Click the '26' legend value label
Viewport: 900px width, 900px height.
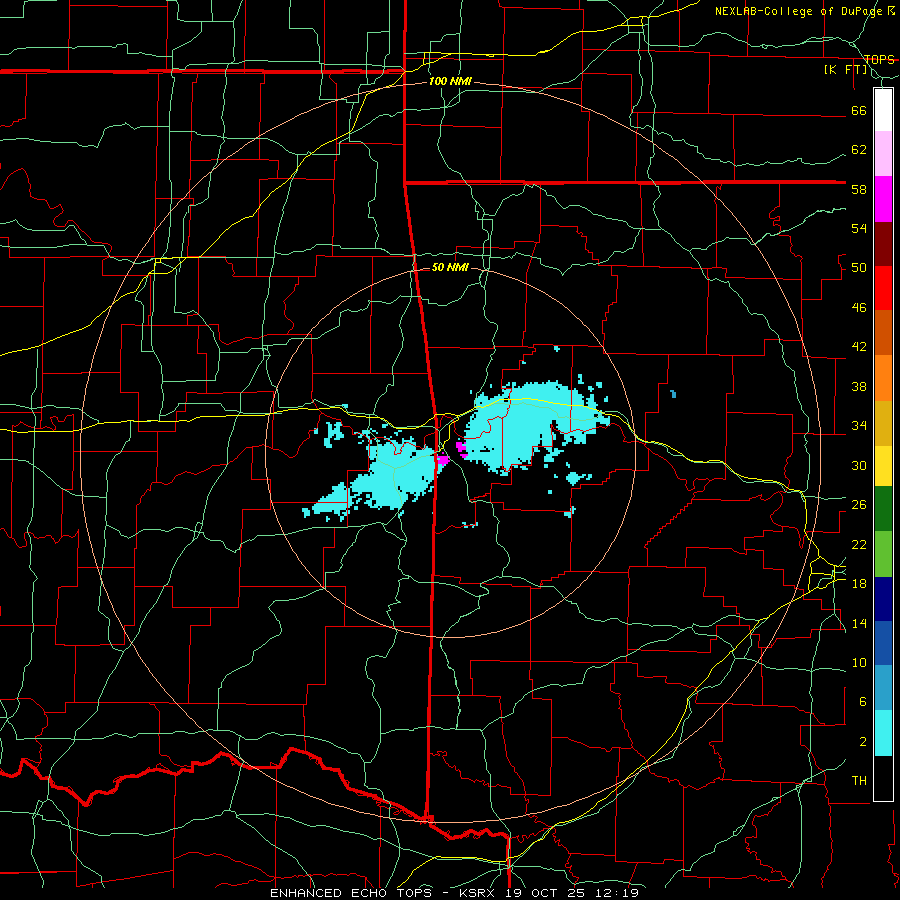pos(859,505)
